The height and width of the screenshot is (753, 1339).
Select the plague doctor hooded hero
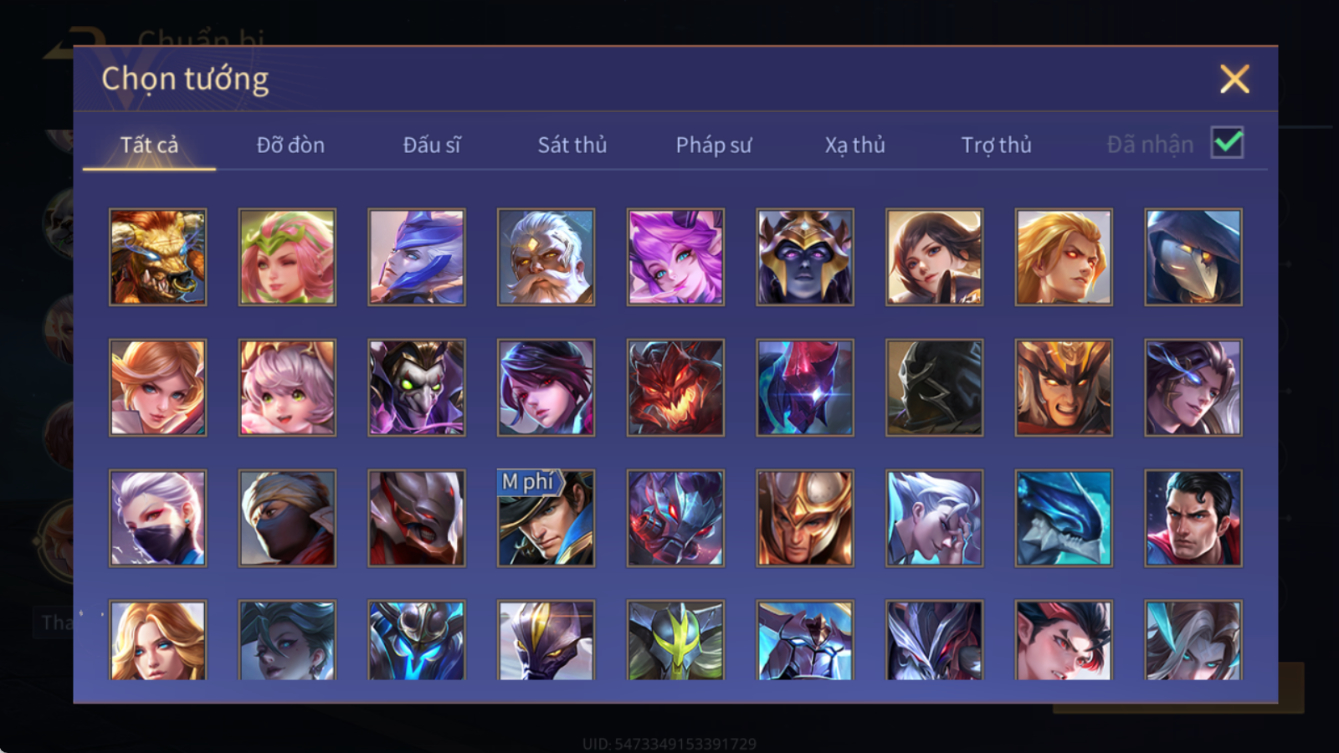pyautogui.click(x=1193, y=257)
